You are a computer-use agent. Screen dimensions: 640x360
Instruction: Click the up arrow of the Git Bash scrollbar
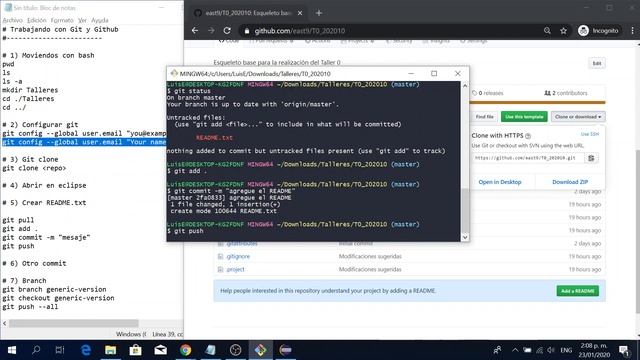coord(464,85)
